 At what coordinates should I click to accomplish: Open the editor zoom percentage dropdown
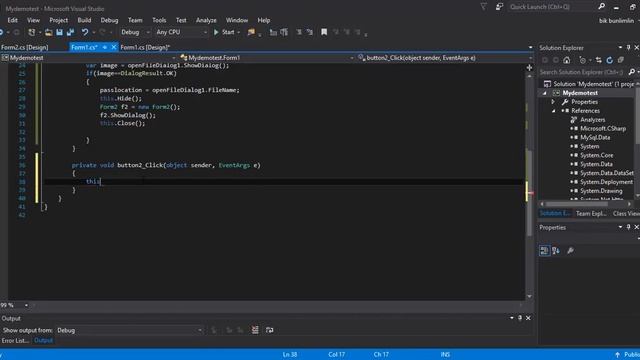(26, 305)
